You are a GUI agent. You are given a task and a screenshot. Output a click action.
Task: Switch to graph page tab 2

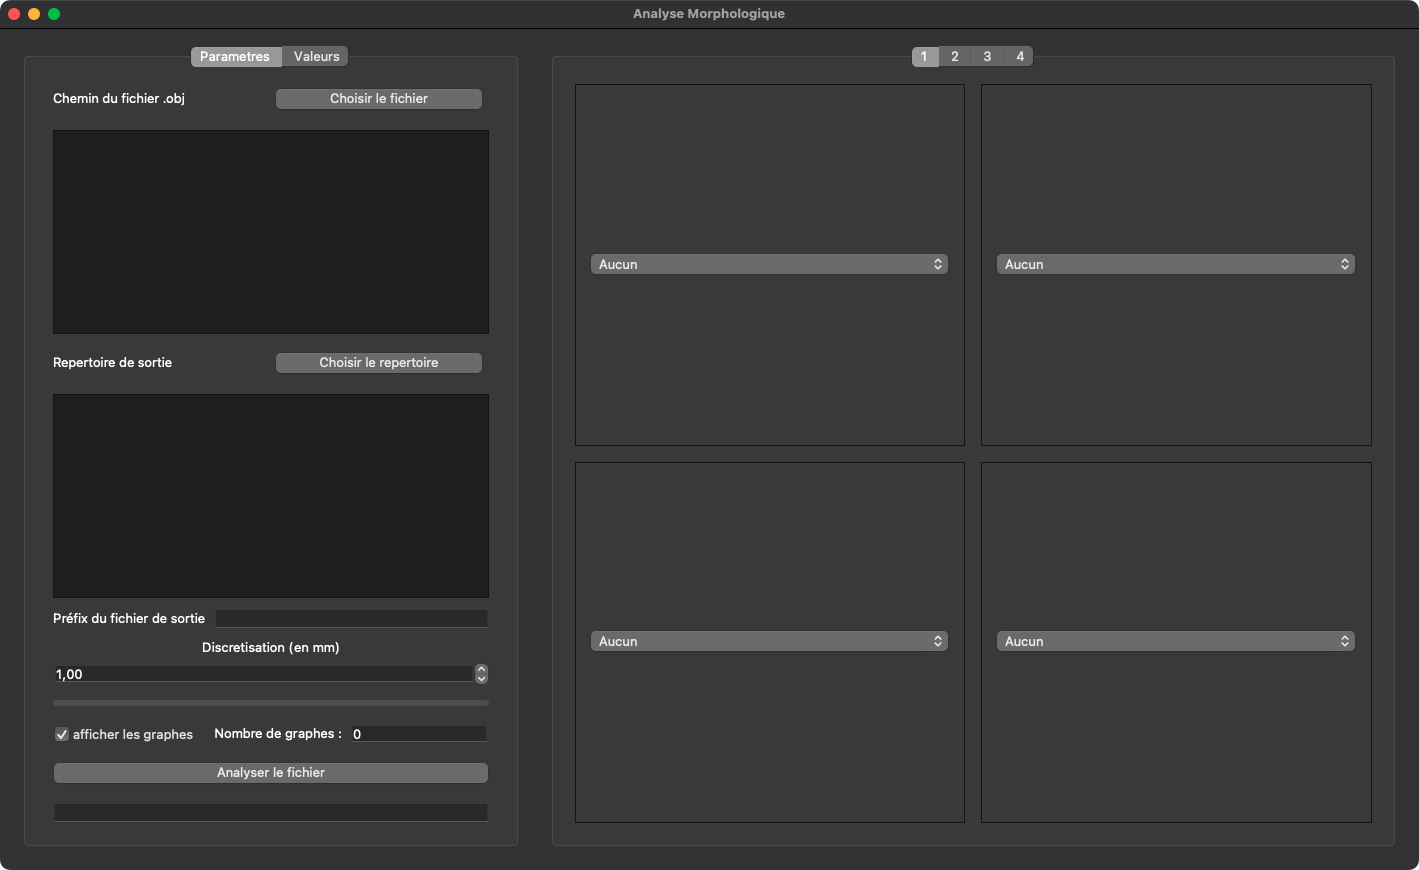tap(955, 57)
